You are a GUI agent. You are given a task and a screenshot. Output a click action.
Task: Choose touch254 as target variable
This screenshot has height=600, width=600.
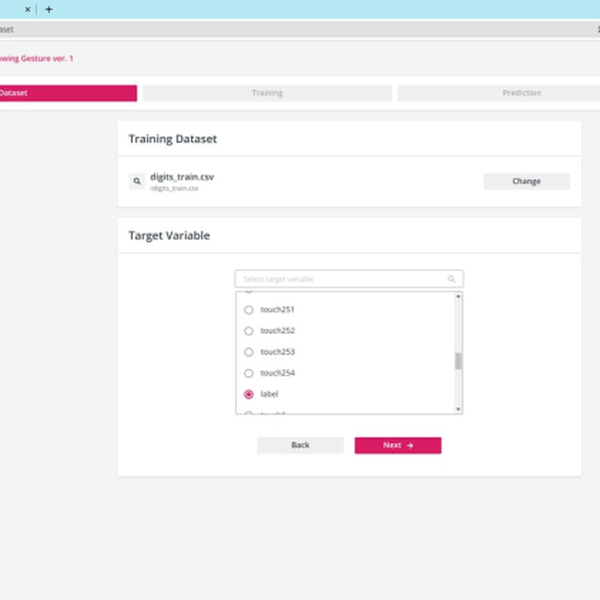(x=249, y=373)
